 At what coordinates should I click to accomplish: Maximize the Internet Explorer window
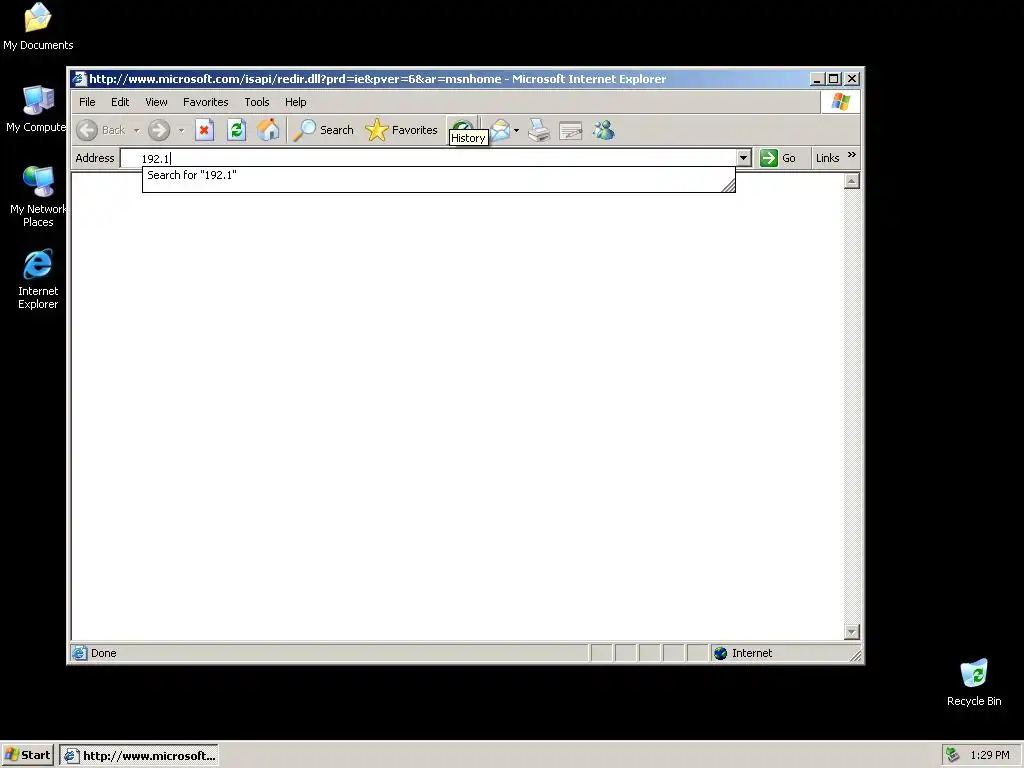pos(834,79)
